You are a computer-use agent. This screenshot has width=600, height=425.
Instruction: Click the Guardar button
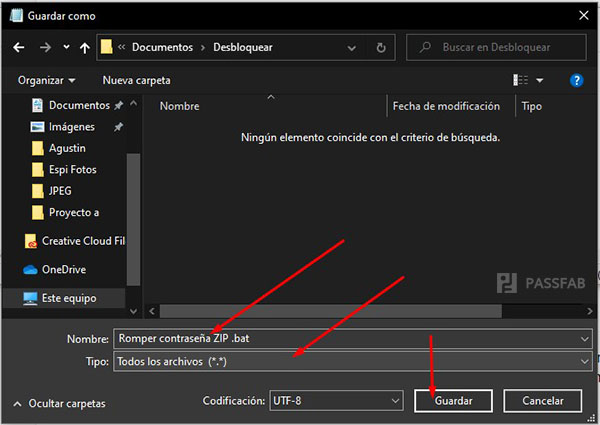[x=453, y=401]
